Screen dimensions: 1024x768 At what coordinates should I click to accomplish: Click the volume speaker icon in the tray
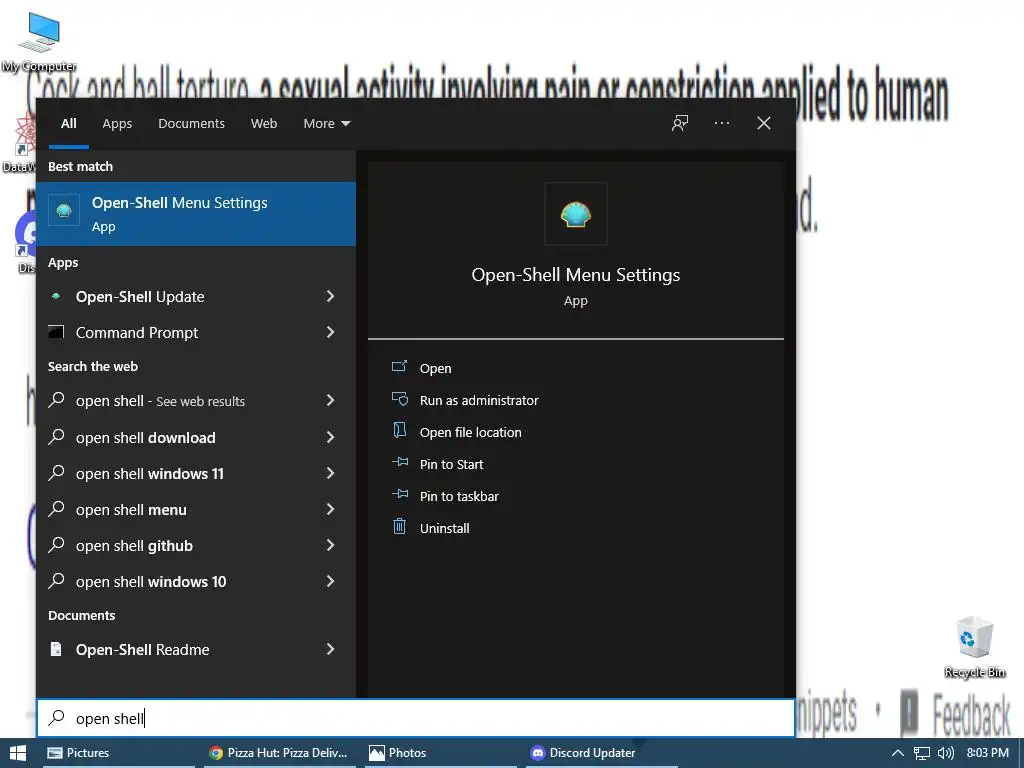pyautogui.click(x=946, y=753)
